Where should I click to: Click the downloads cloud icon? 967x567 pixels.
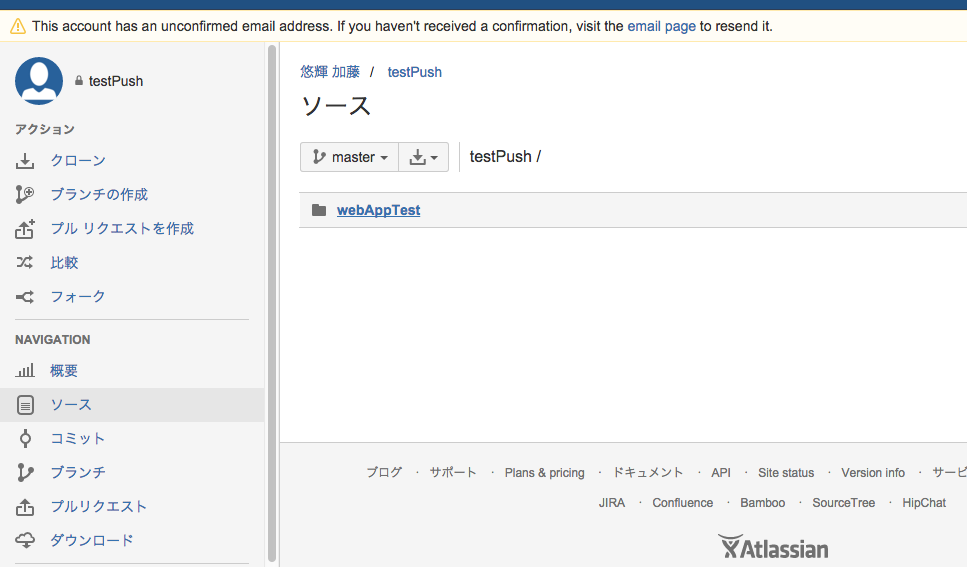pyautogui.click(x=25, y=540)
